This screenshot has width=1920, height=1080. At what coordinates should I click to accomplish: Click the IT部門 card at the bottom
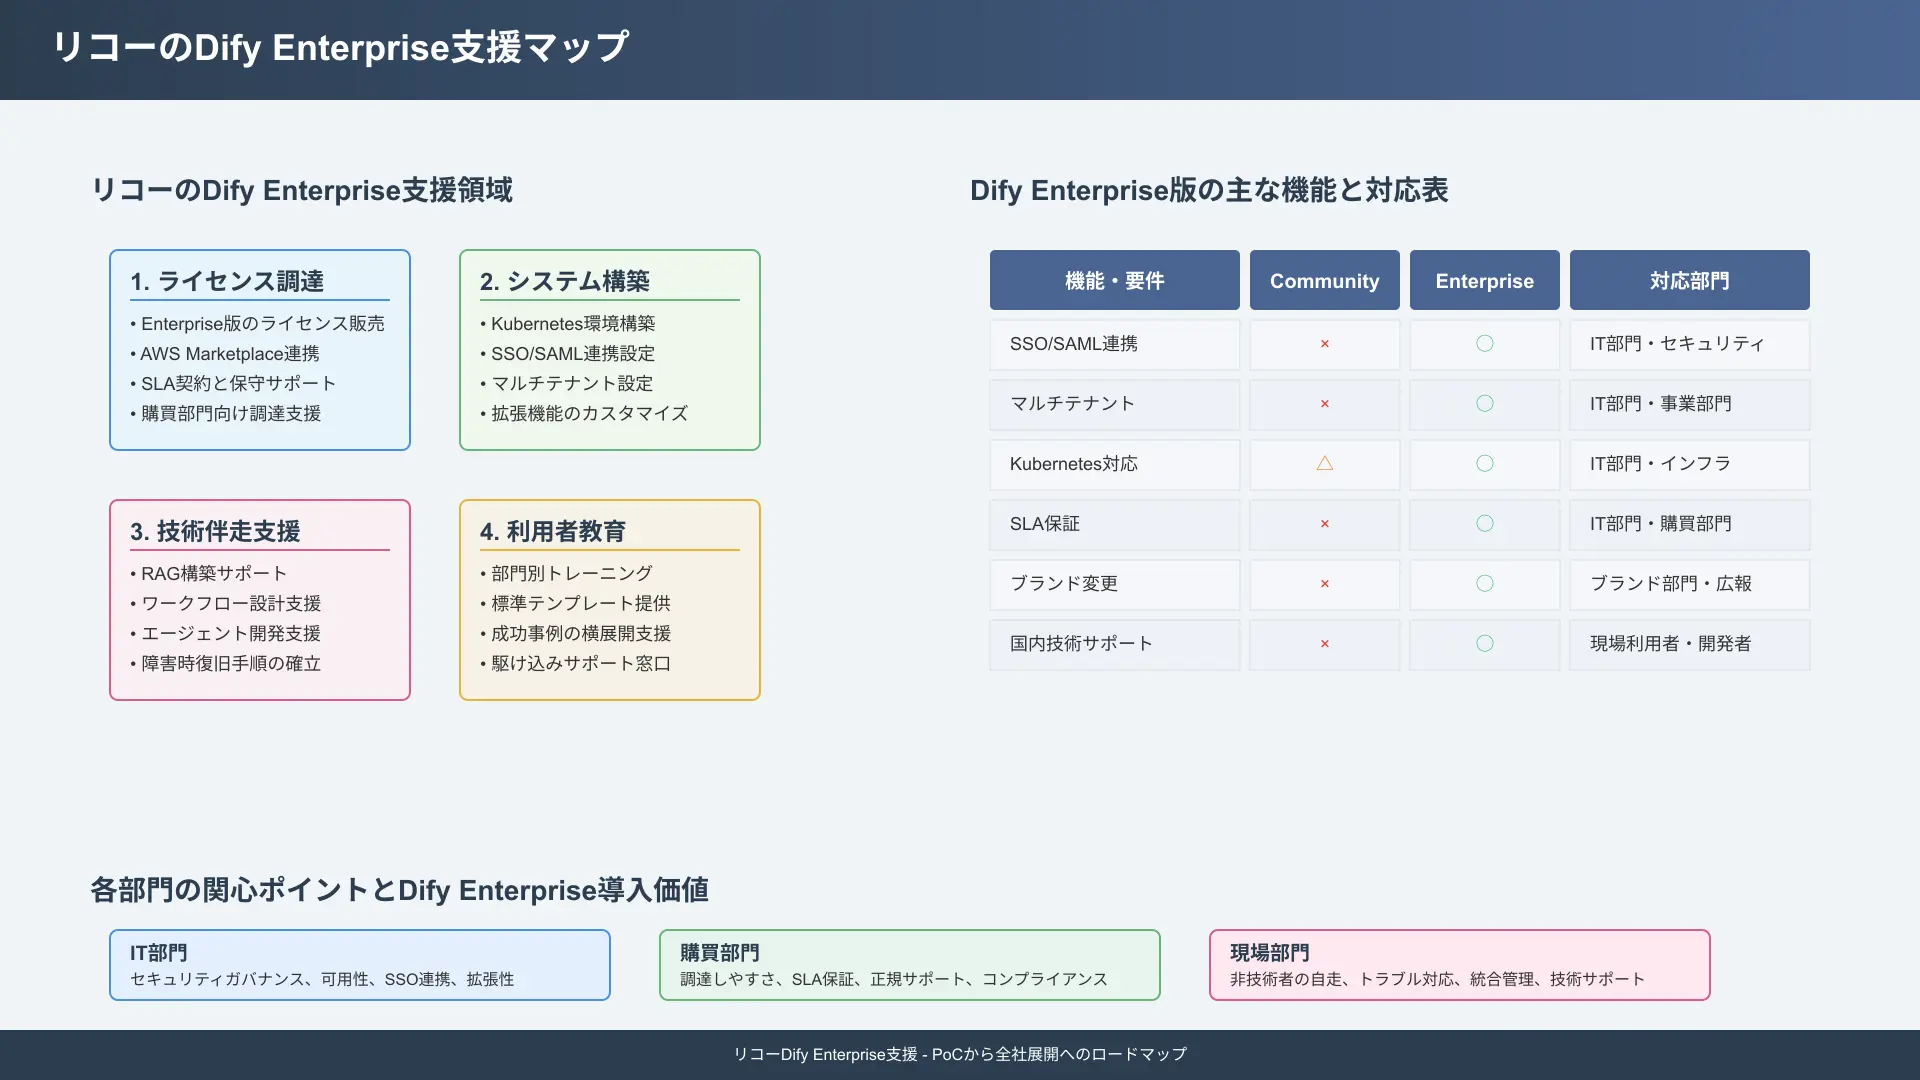pyautogui.click(x=360, y=965)
